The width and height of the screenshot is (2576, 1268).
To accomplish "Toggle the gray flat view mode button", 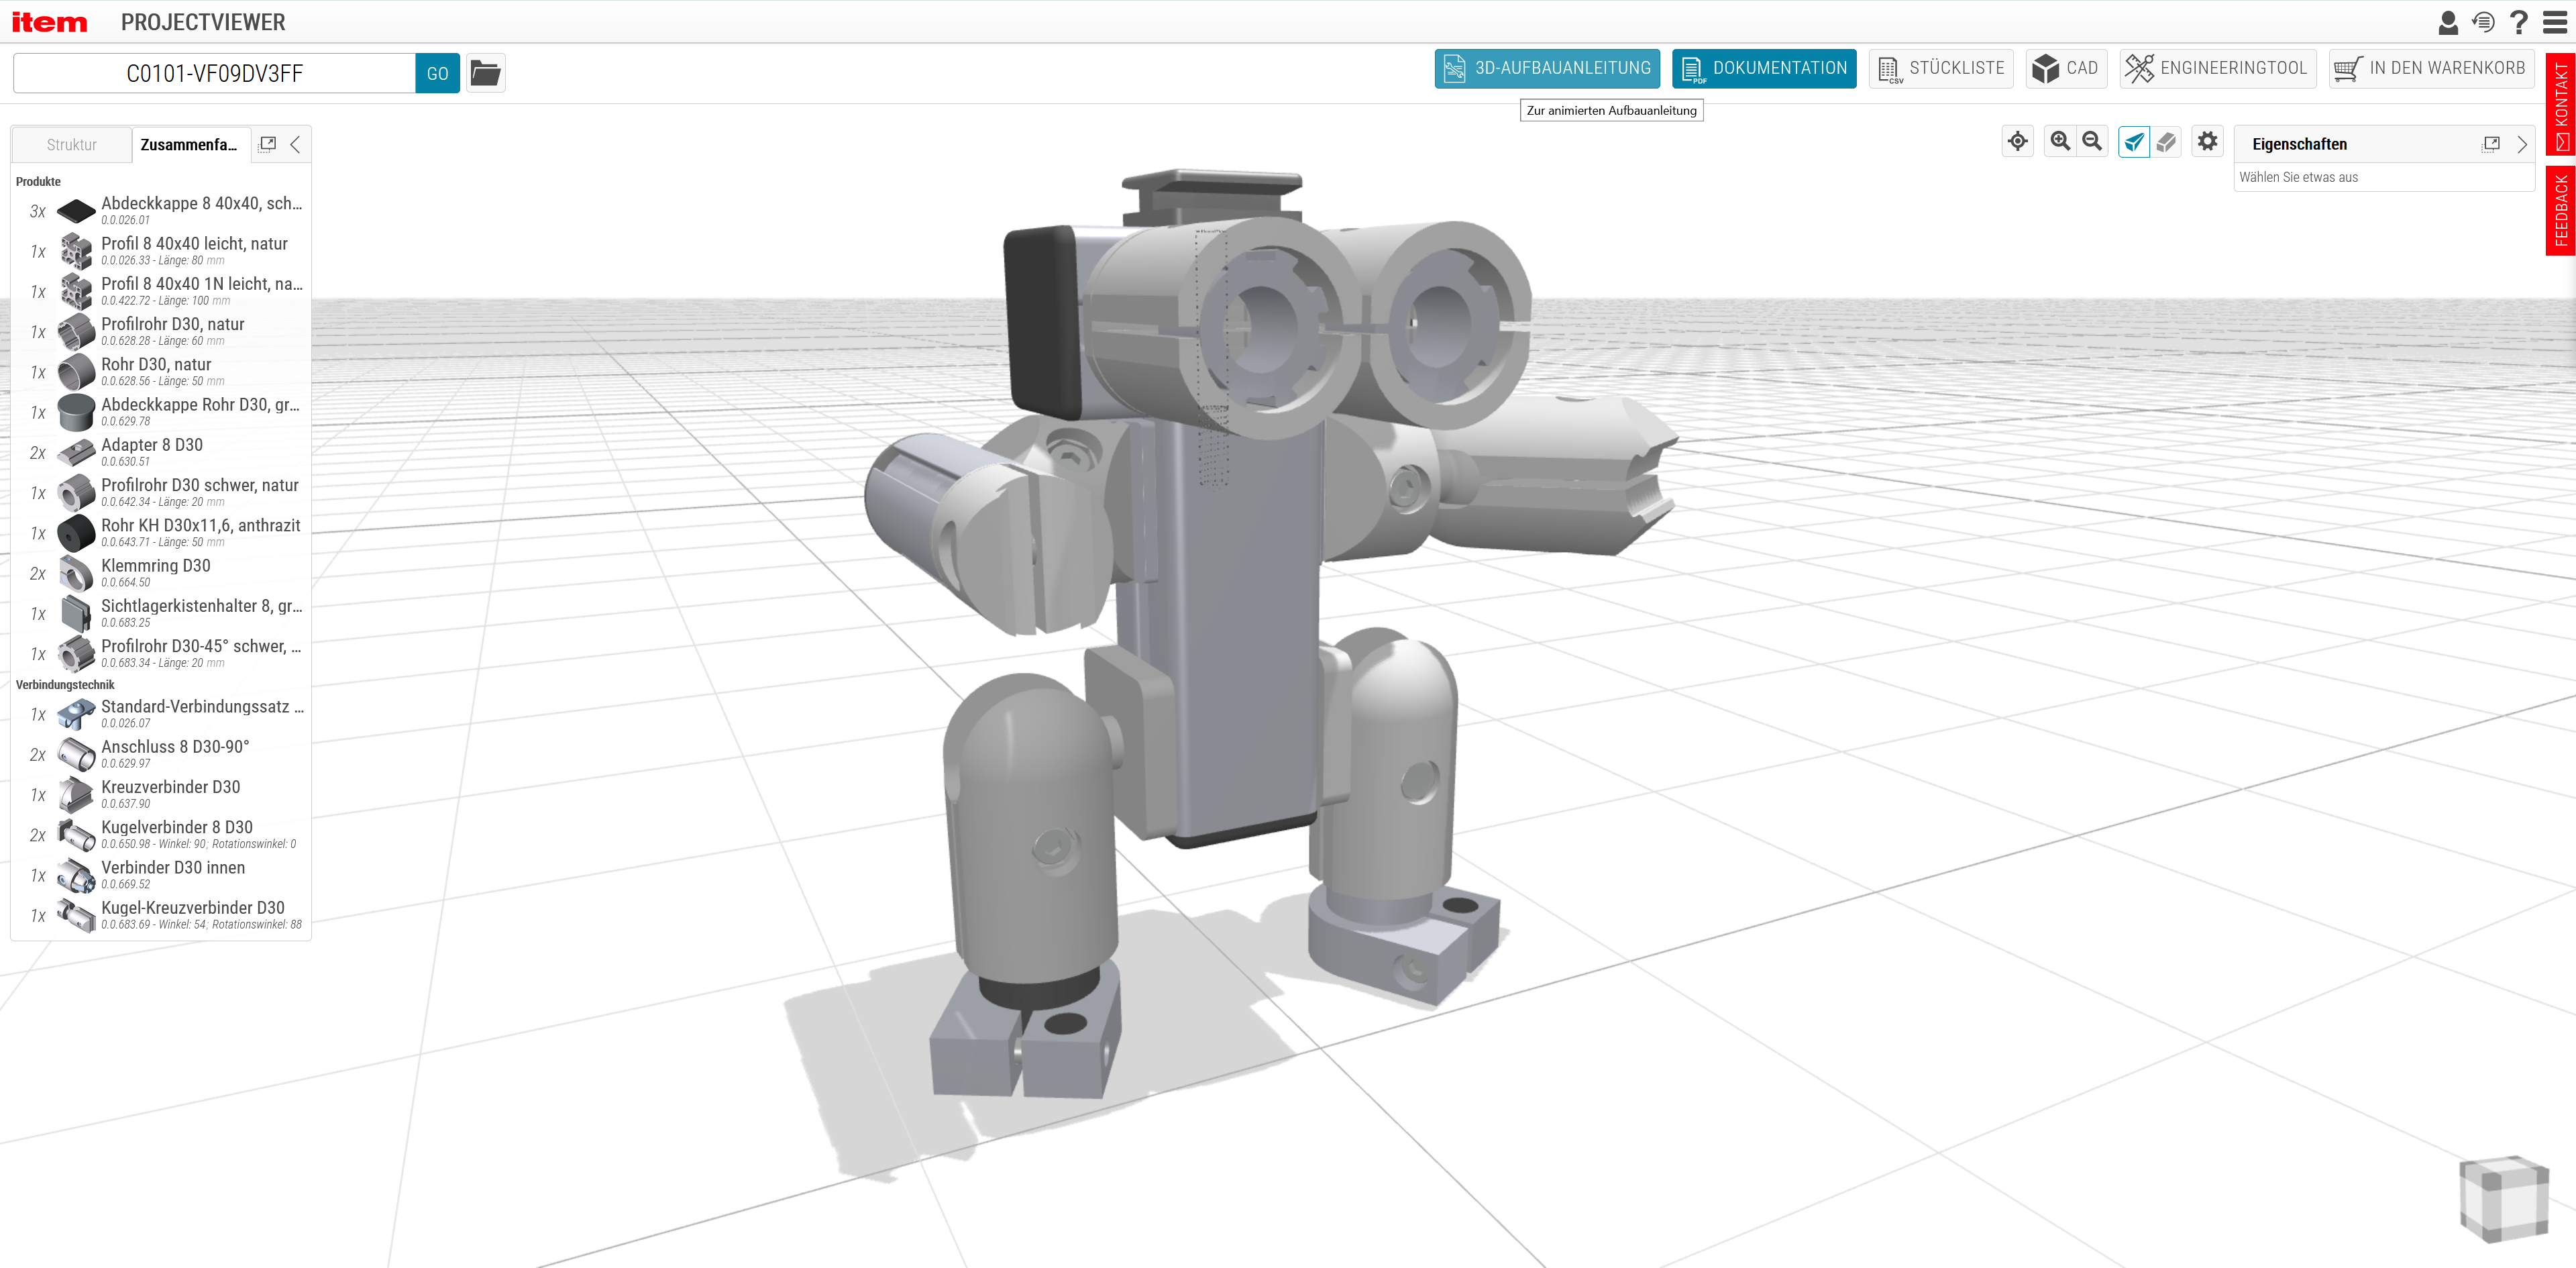I will click(2166, 142).
